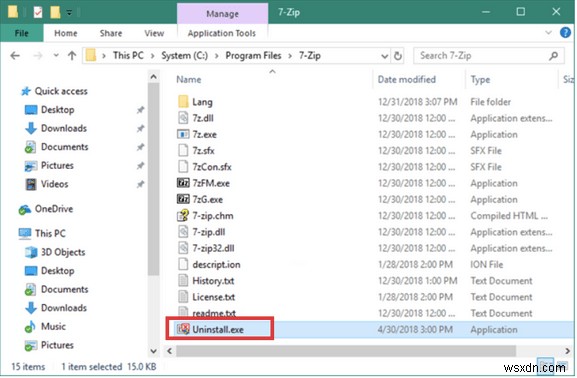Click the Pictures pin icon in Quick access
Viewport: 577px width, 378px height.
[x=140, y=166]
